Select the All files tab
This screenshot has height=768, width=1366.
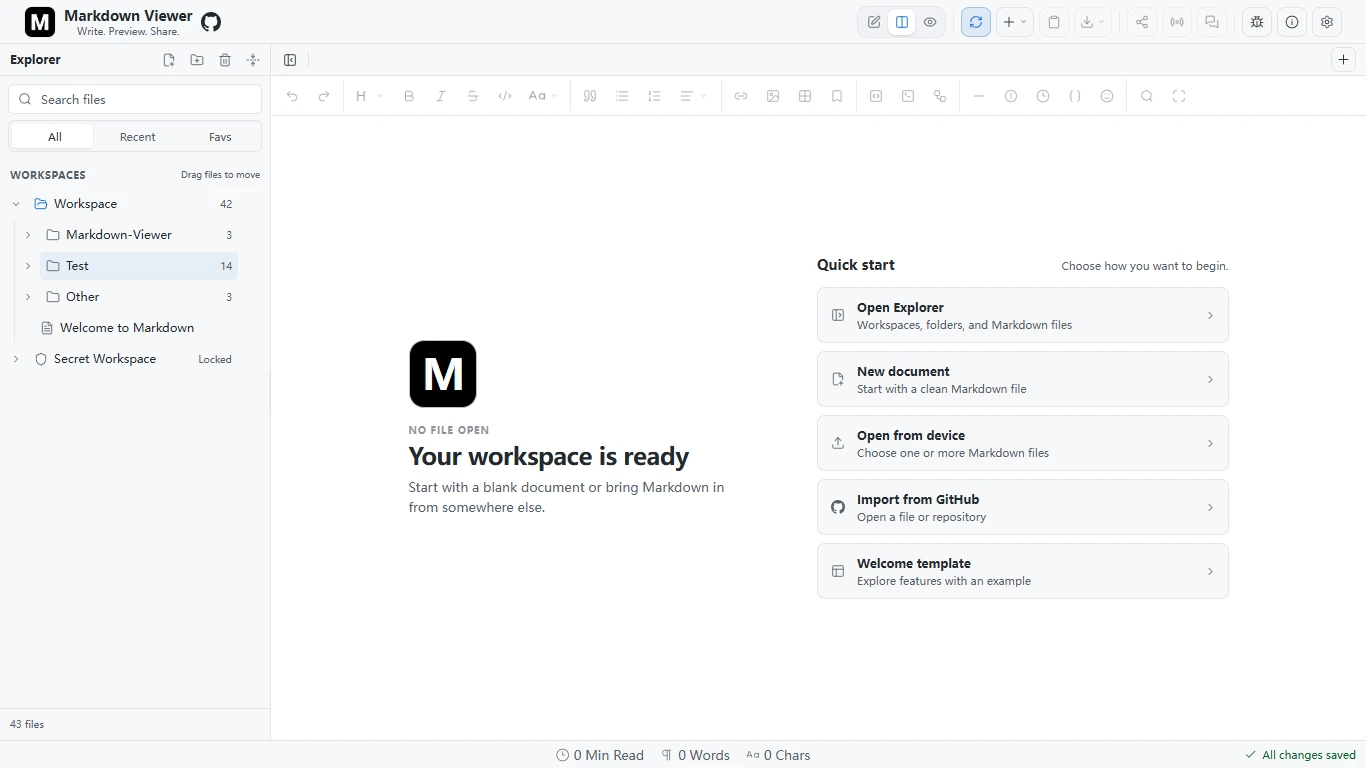pos(54,137)
